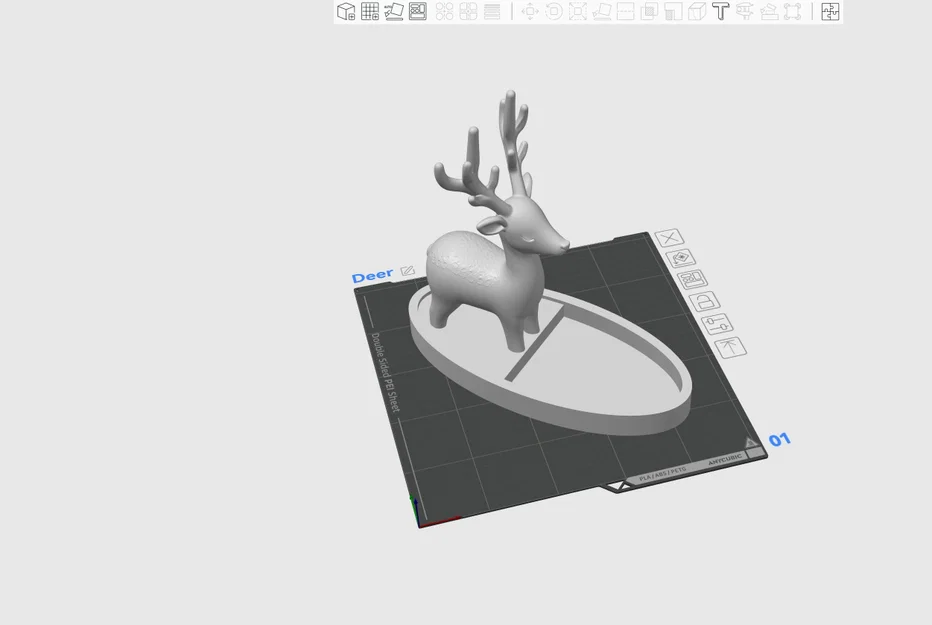Click the Split to parts icon
This screenshot has width=932, height=625.
468,11
